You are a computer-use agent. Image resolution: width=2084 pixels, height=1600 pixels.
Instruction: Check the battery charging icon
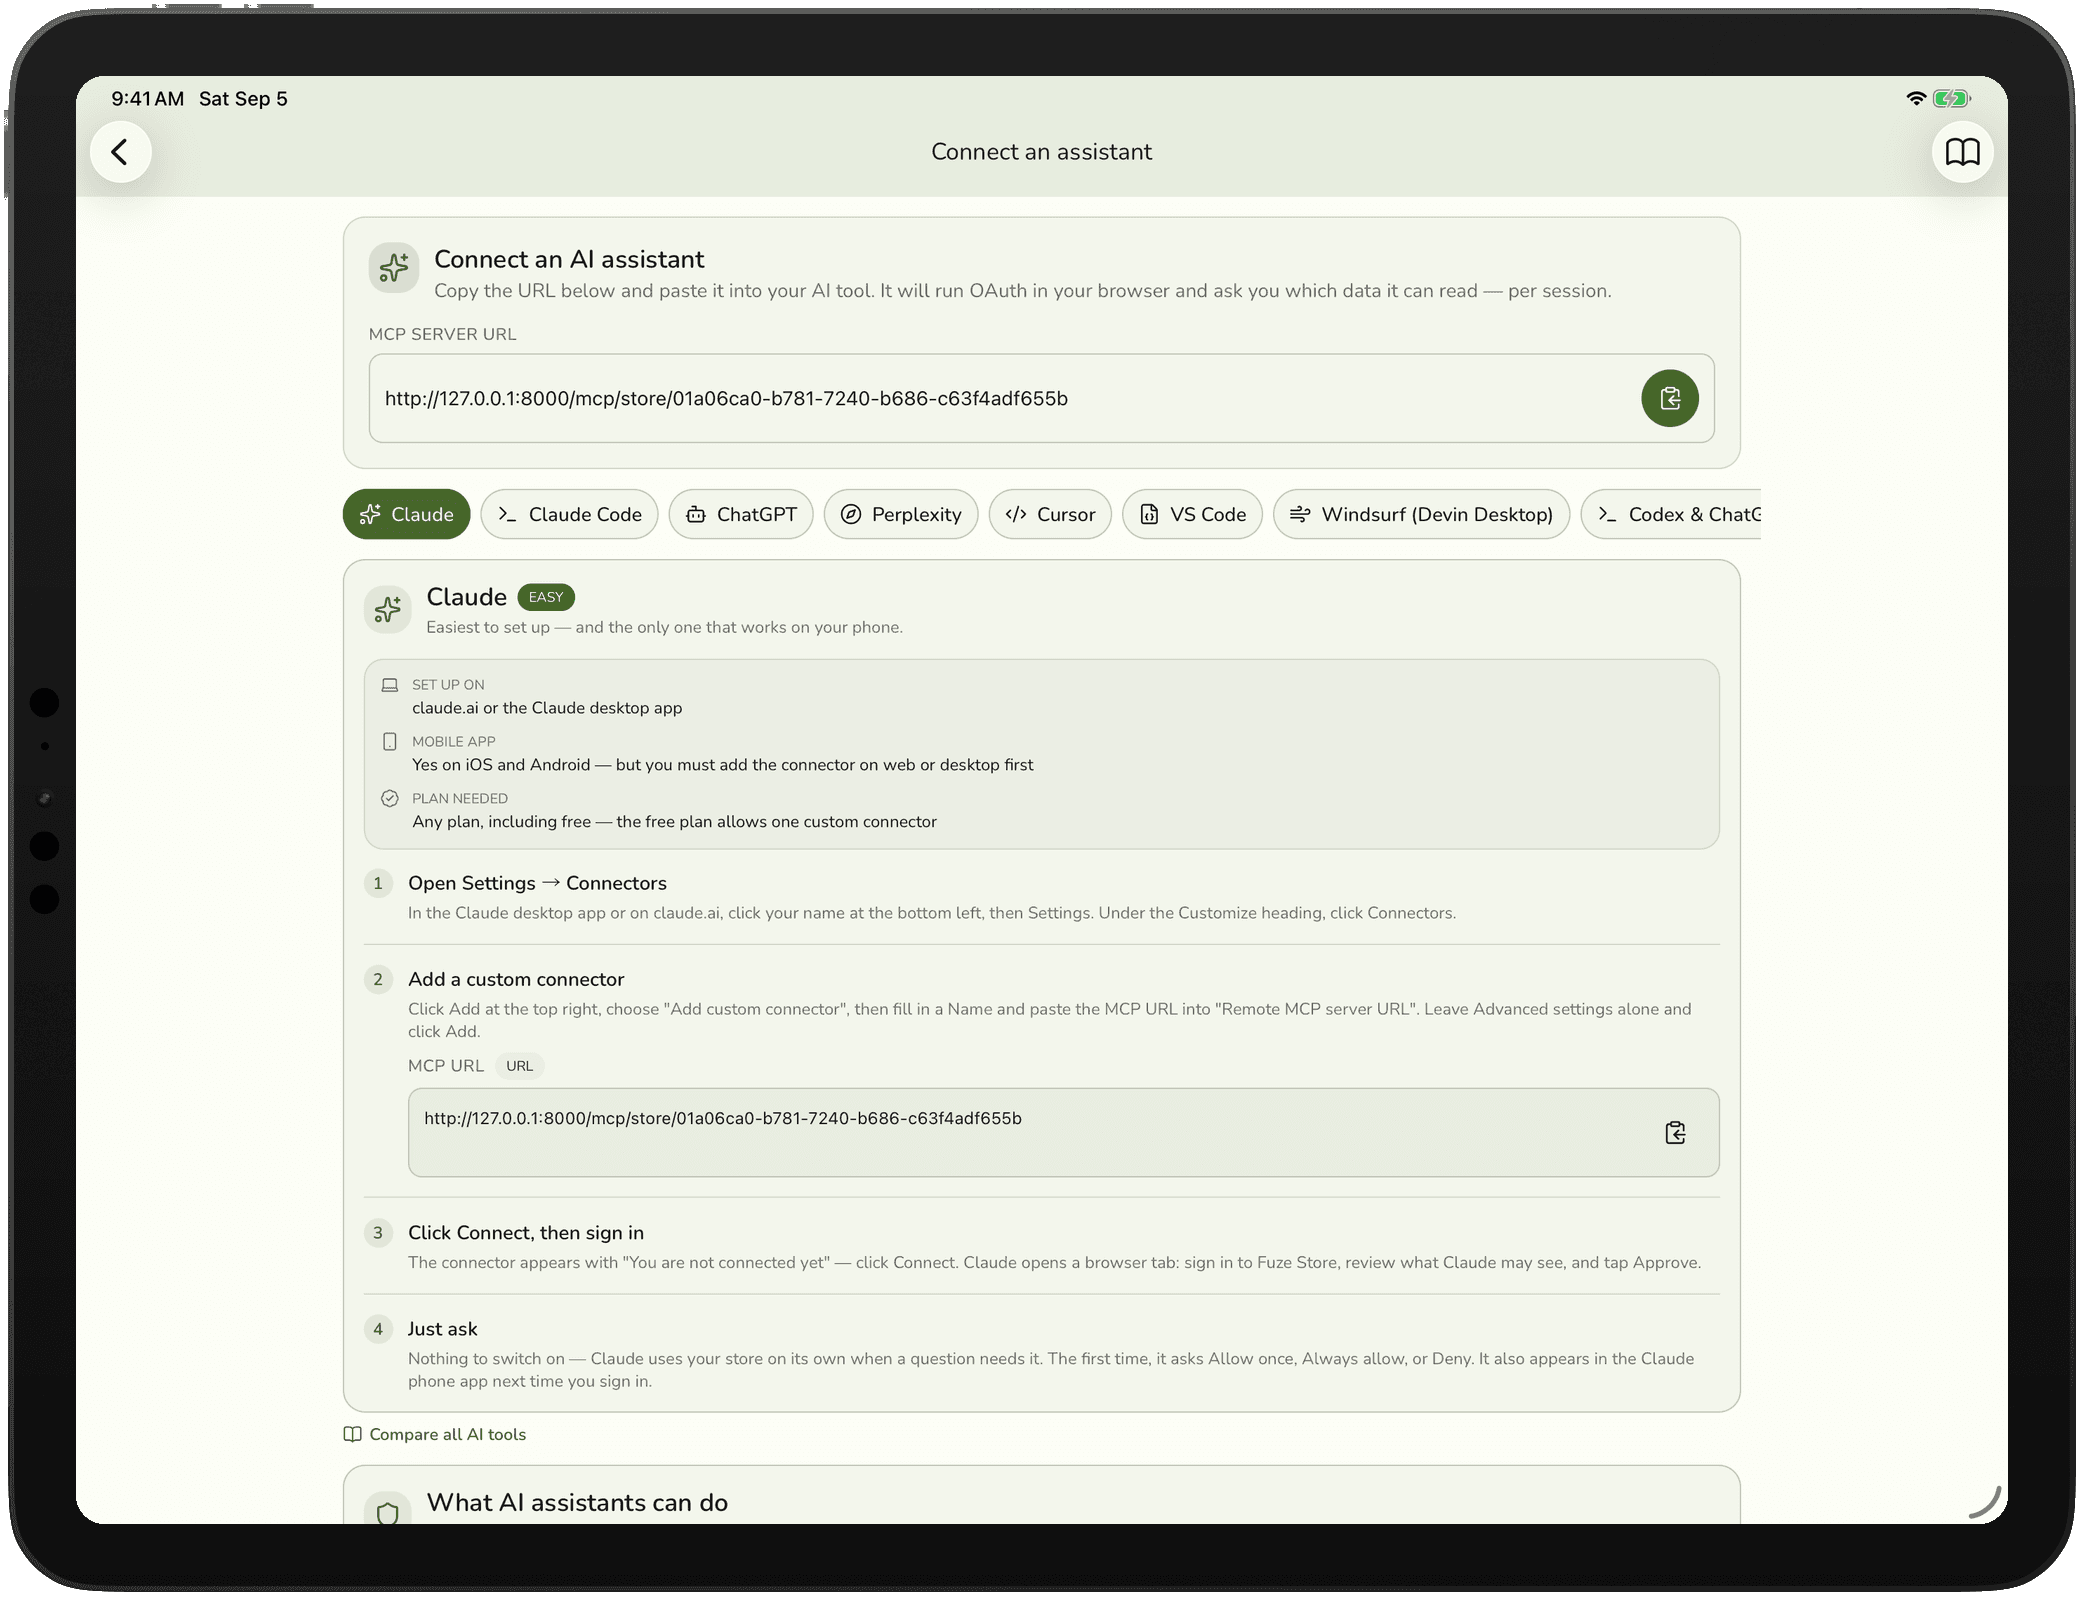coord(1951,98)
